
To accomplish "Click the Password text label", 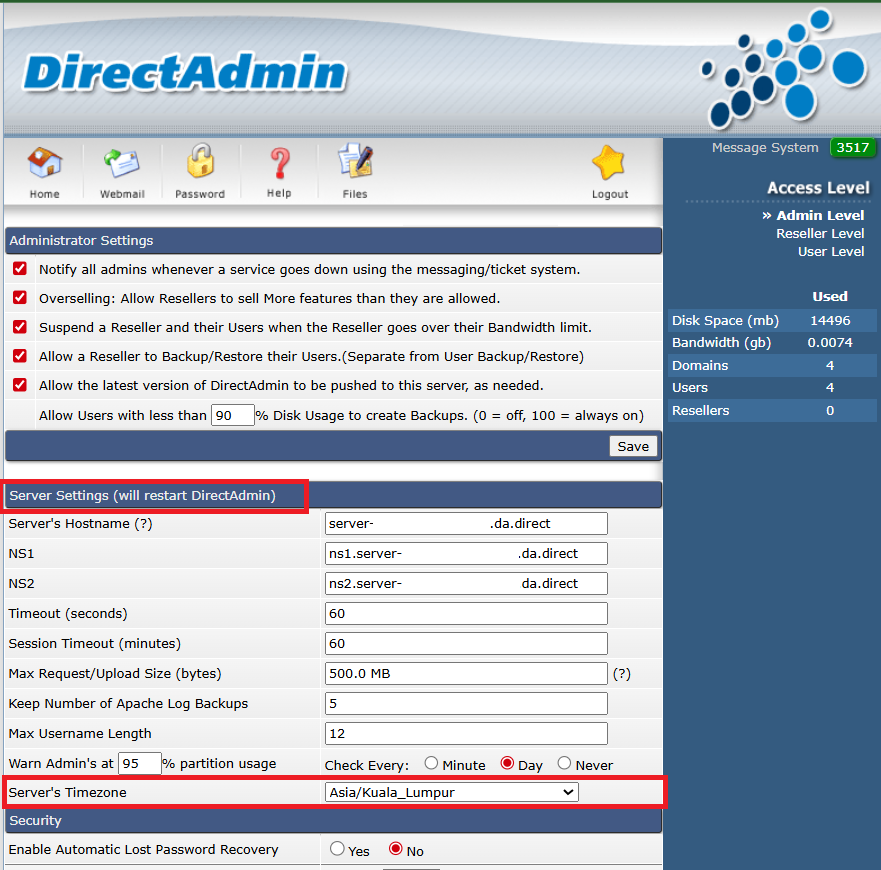I will [199, 194].
